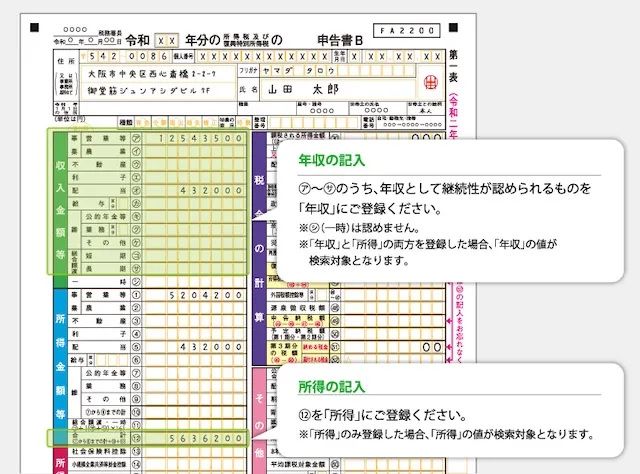This screenshot has height=474, width=640.
Task: Click the 合計 total value 5636200
Action: click(206, 438)
